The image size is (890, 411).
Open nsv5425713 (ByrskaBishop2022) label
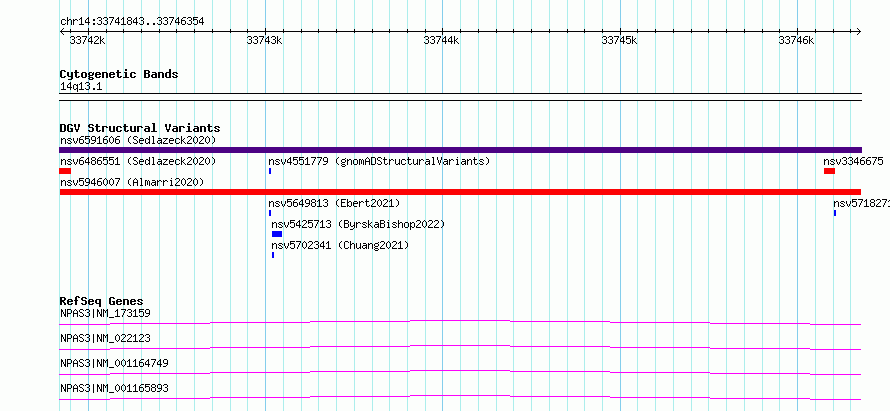coord(358,224)
